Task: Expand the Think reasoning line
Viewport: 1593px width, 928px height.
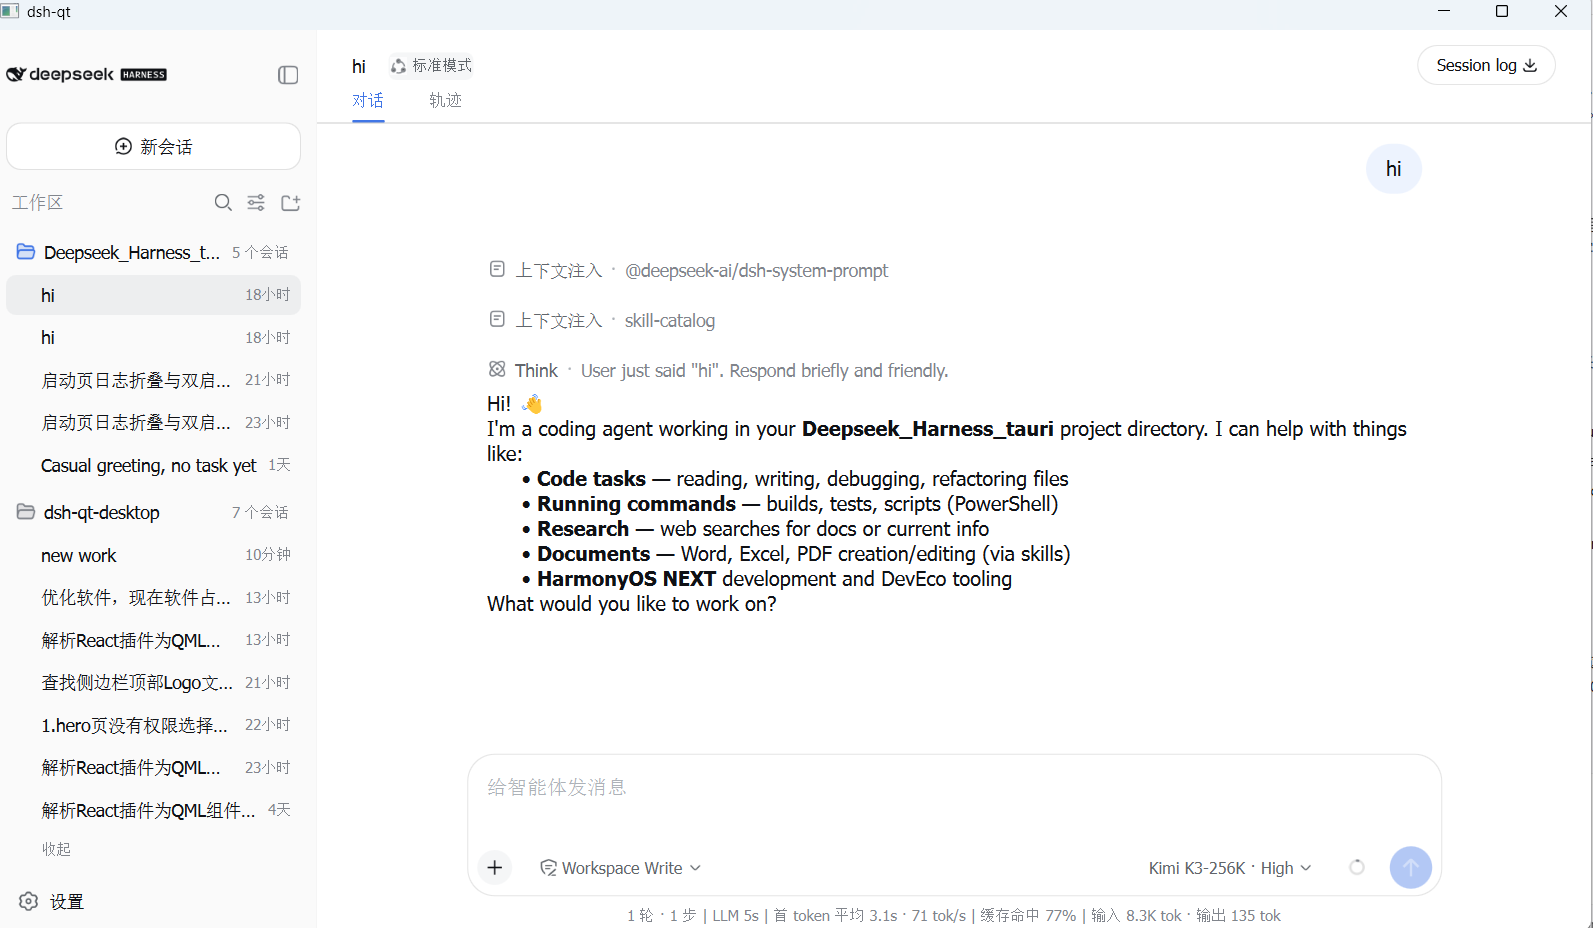Action: pyautogui.click(x=718, y=370)
